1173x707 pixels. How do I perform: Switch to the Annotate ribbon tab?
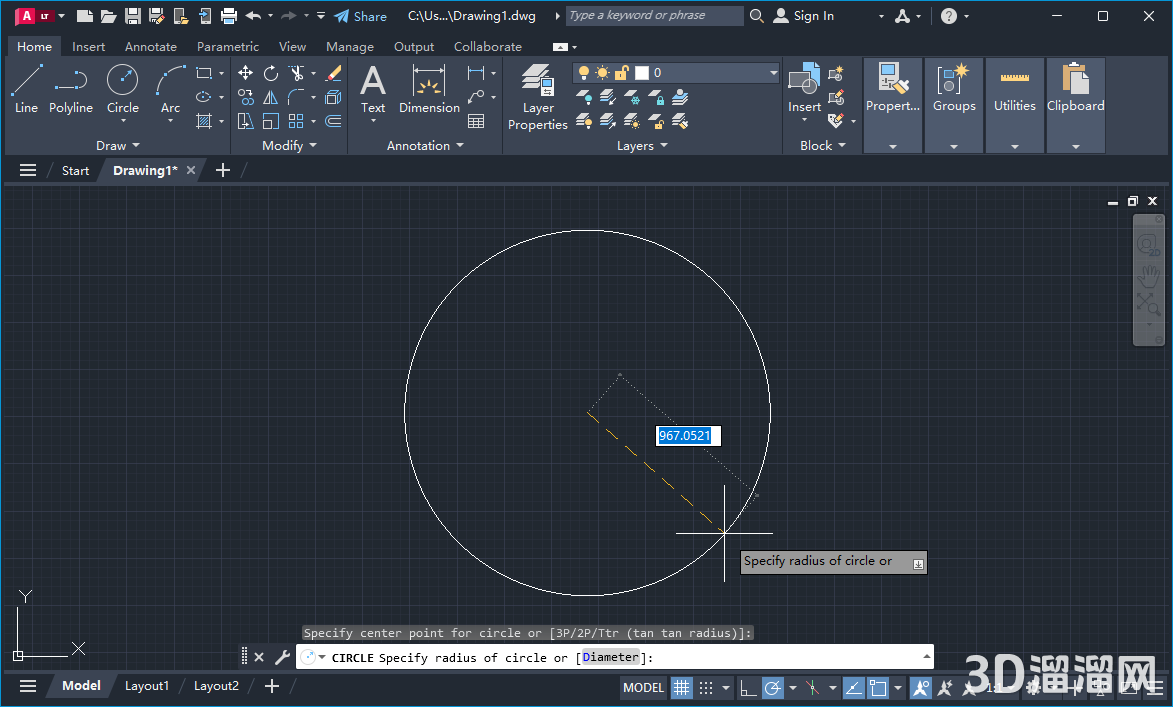click(x=150, y=46)
